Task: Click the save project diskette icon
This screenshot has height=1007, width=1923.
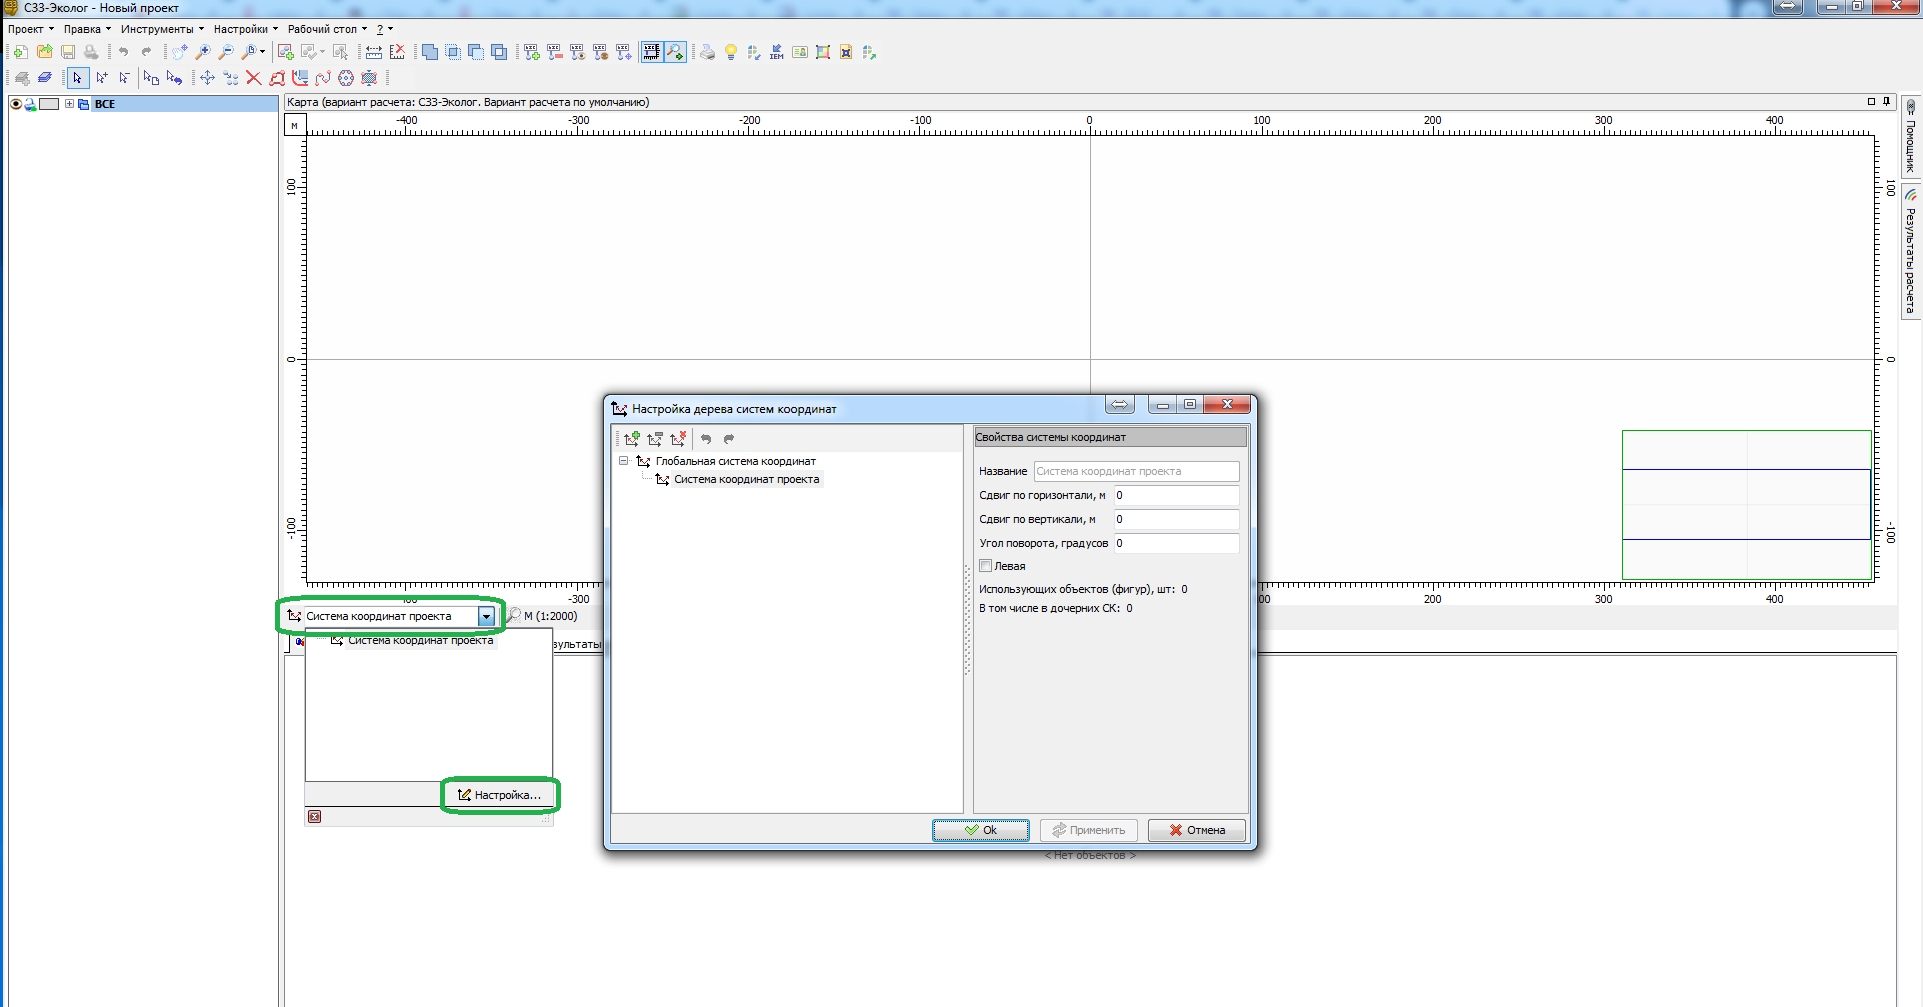Action: coord(68,52)
